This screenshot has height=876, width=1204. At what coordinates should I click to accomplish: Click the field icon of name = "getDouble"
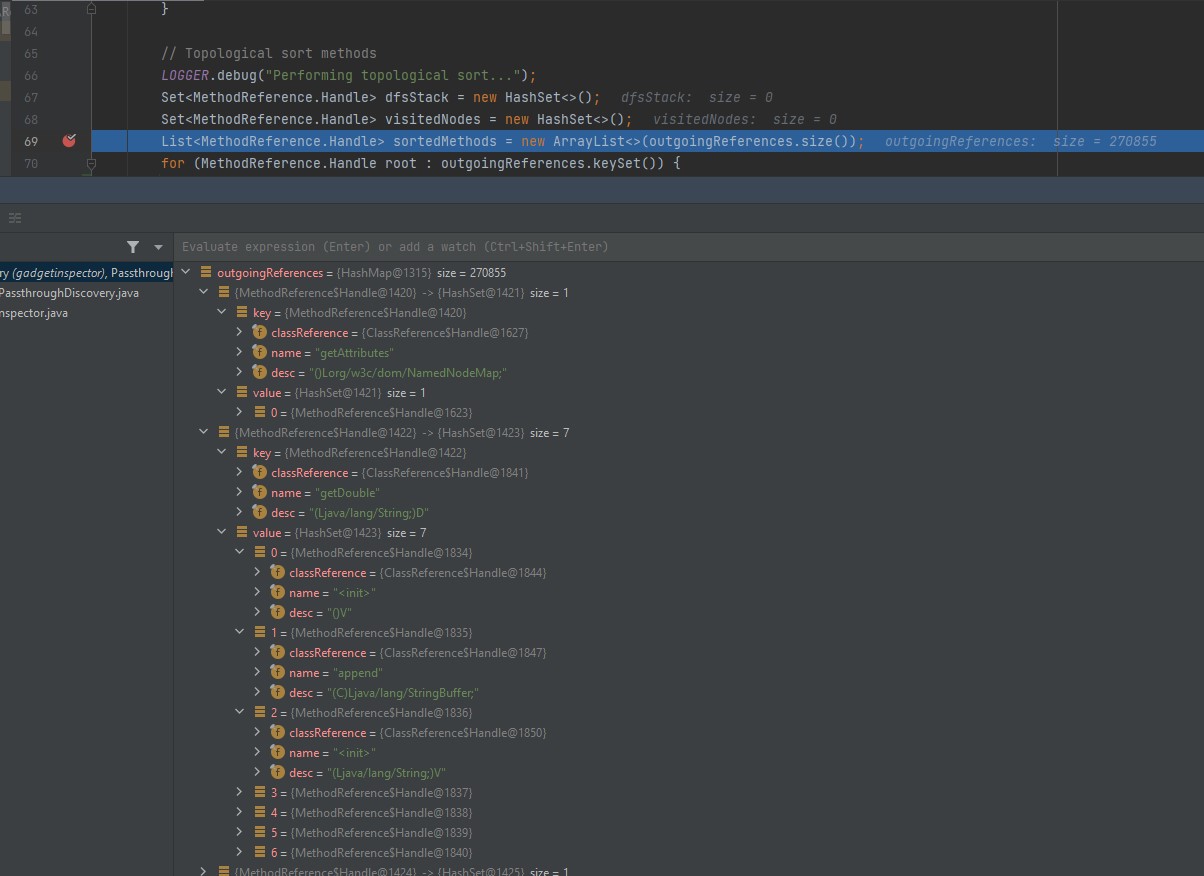click(x=260, y=492)
